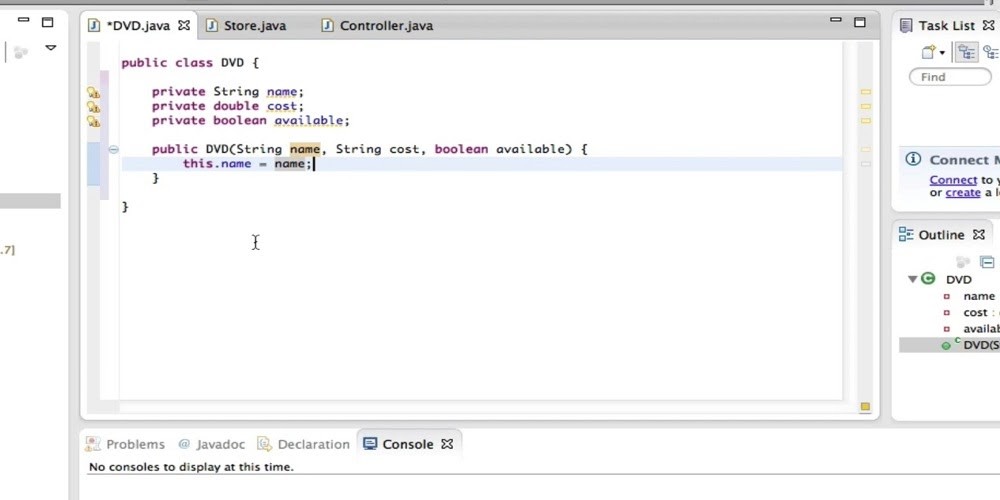Screen dimensions: 1000x500
Task: Click the warning marker beside 'private boolean available'
Action: (93, 121)
